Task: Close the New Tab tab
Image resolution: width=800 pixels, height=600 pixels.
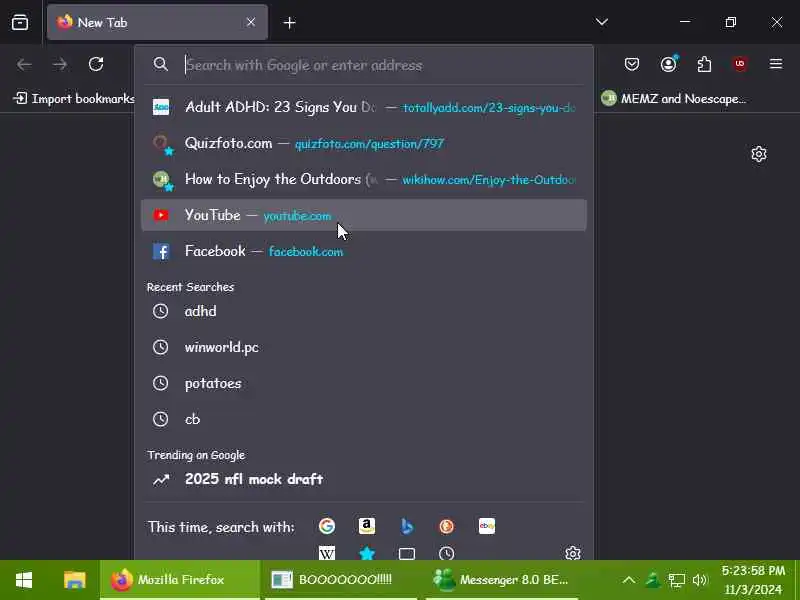Action: coord(251,22)
